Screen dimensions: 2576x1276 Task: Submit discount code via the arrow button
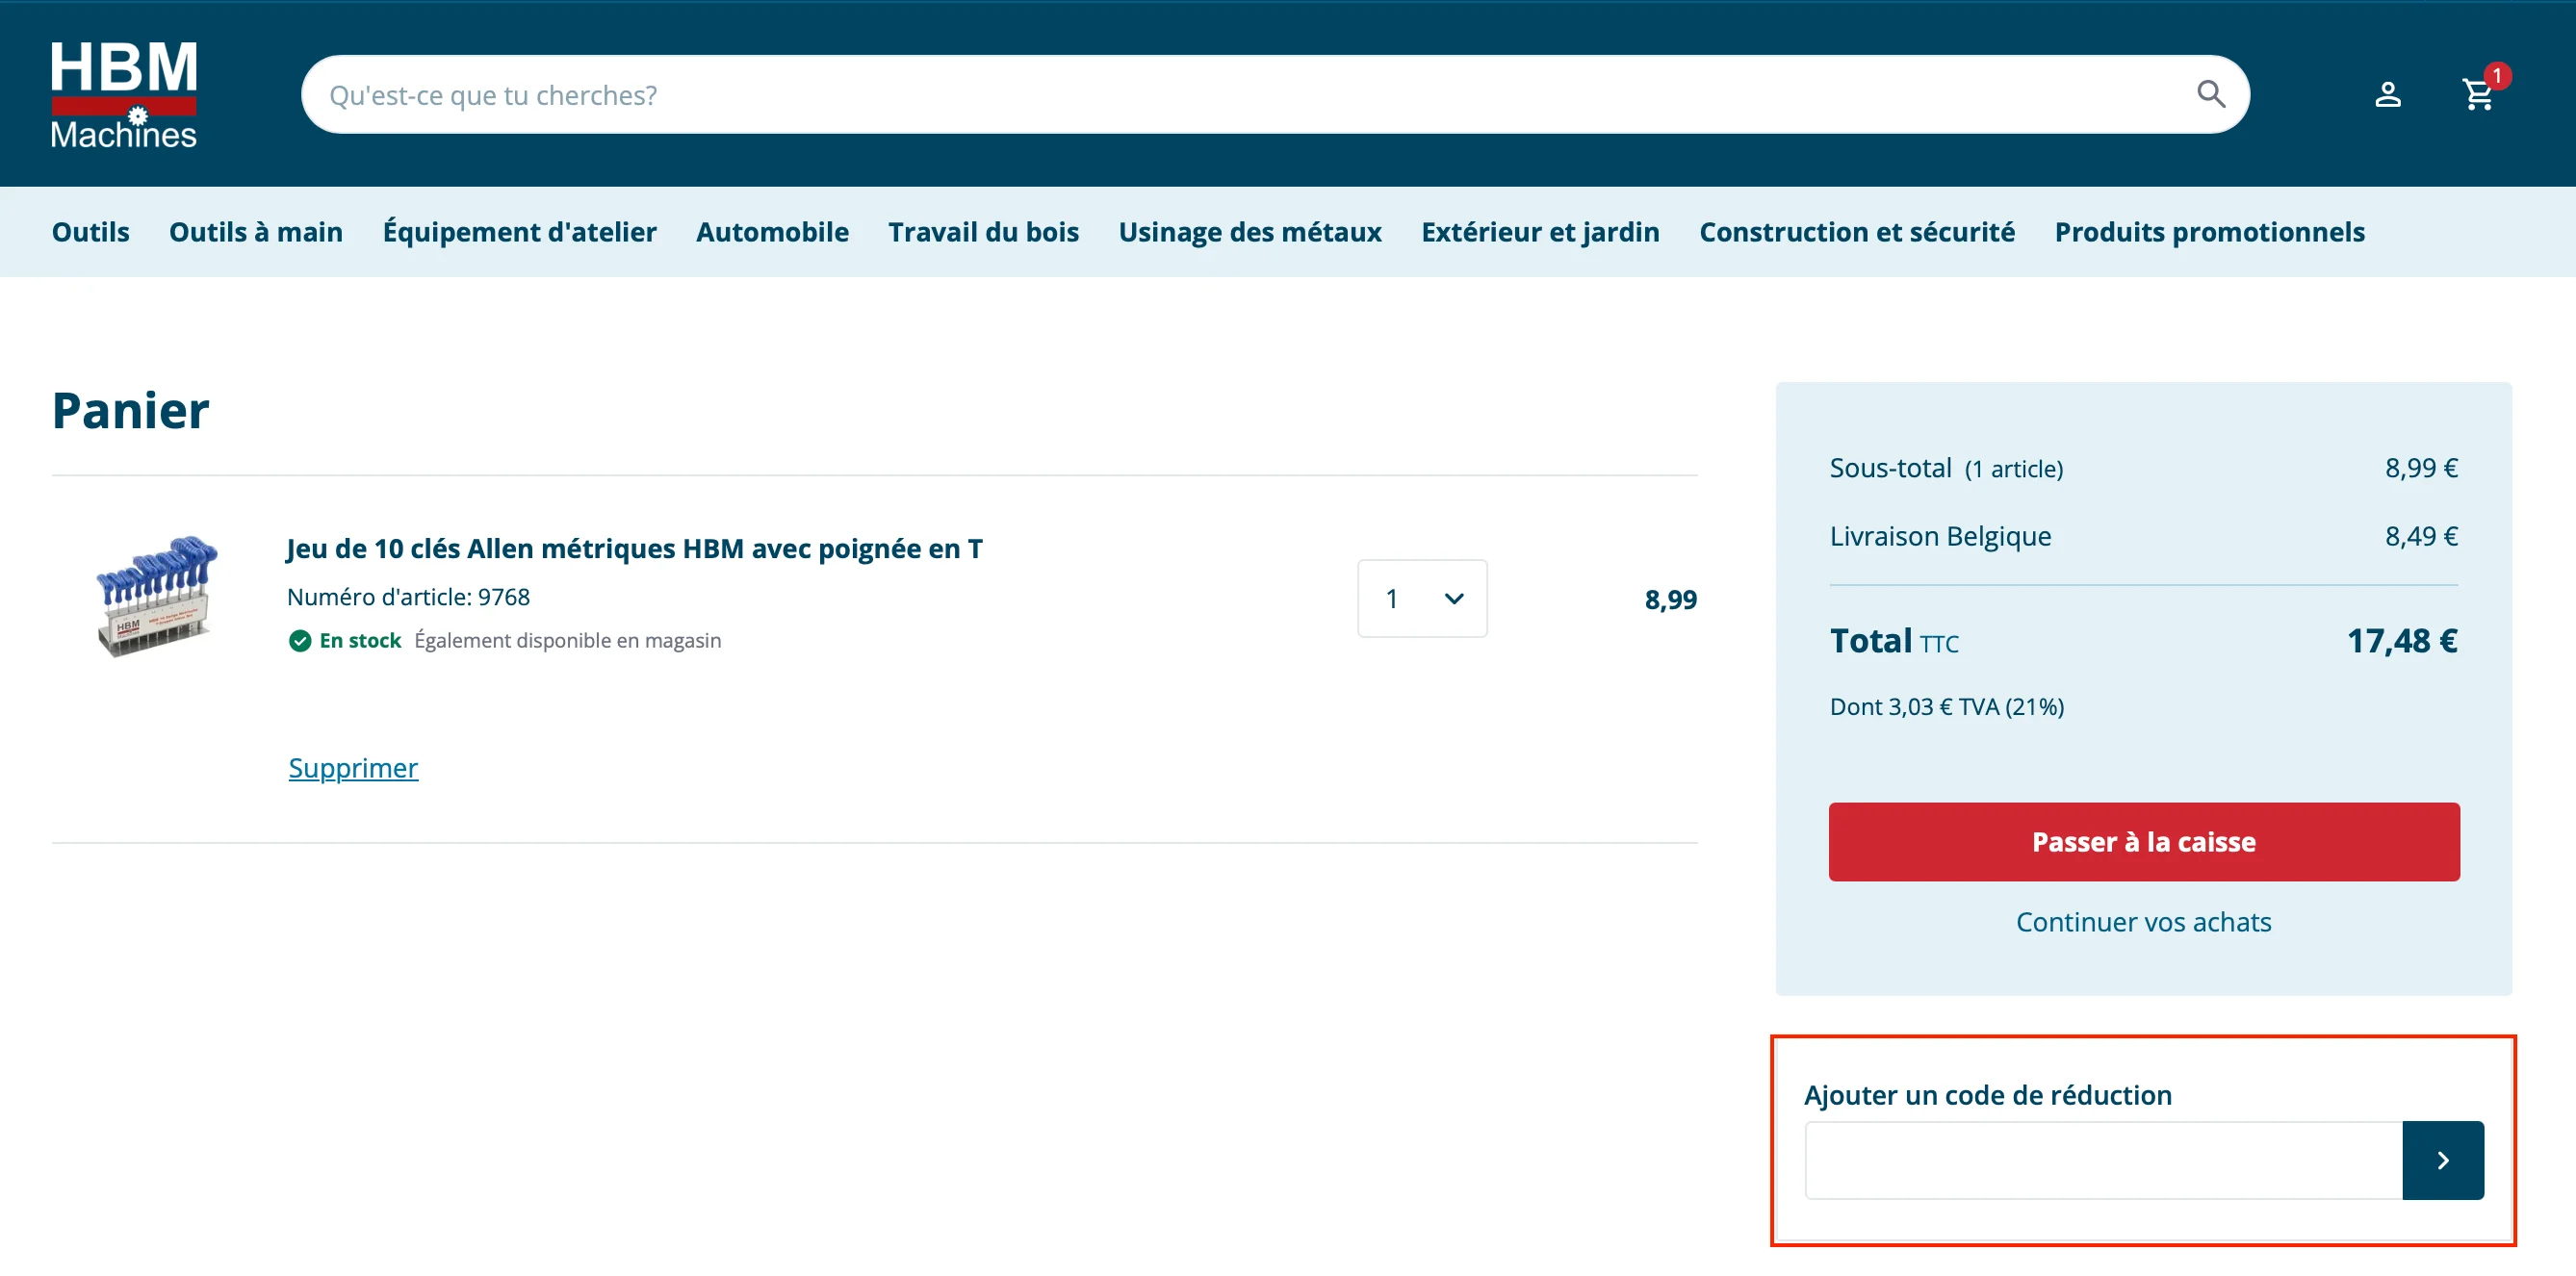tap(2443, 1160)
